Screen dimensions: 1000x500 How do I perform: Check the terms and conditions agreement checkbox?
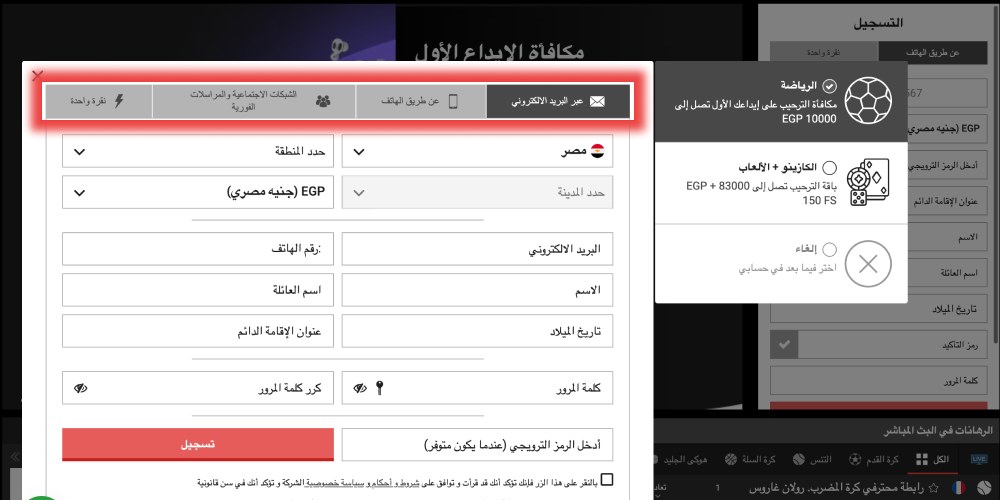point(607,480)
